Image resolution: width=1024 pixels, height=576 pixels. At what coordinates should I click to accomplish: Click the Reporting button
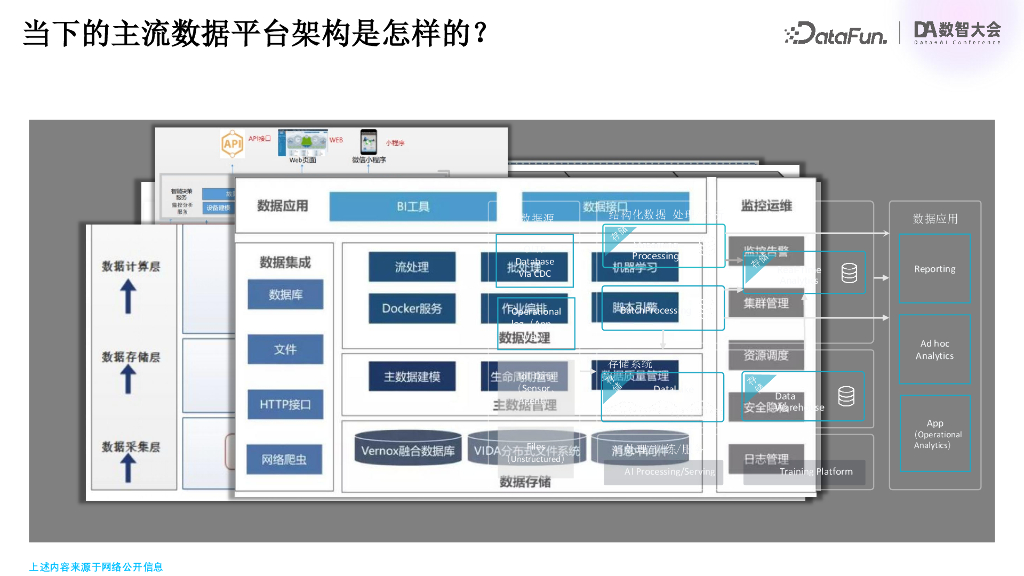934,268
